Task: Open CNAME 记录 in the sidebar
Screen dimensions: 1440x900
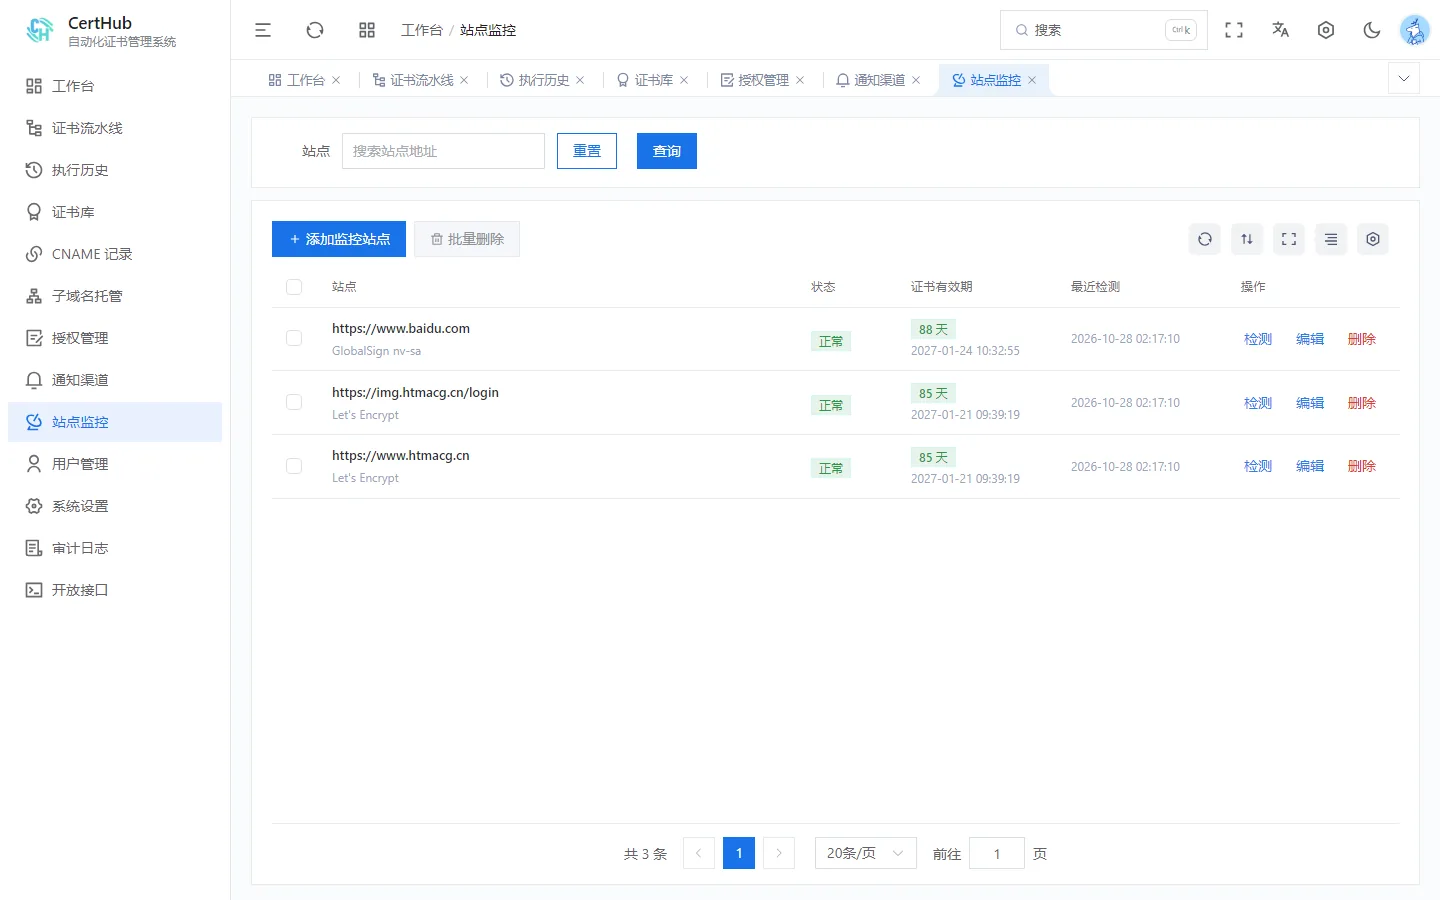Action: (x=115, y=254)
